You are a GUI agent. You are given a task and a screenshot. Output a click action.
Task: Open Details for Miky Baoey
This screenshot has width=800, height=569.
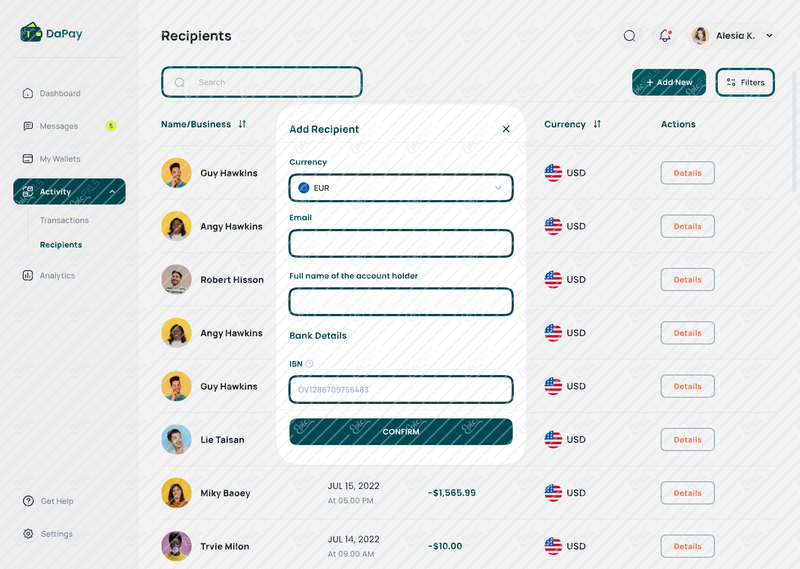[x=687, y=492]
